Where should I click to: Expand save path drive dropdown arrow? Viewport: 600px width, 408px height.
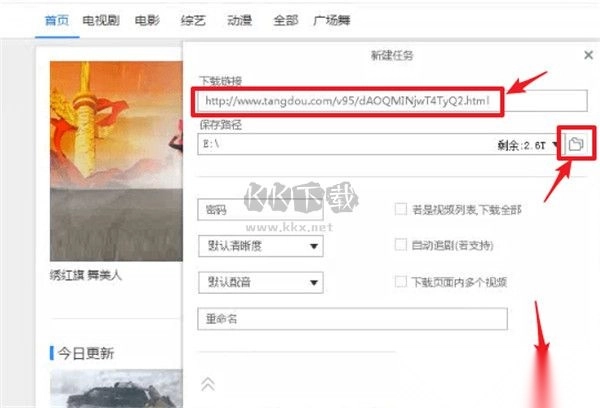pos(554,145)
